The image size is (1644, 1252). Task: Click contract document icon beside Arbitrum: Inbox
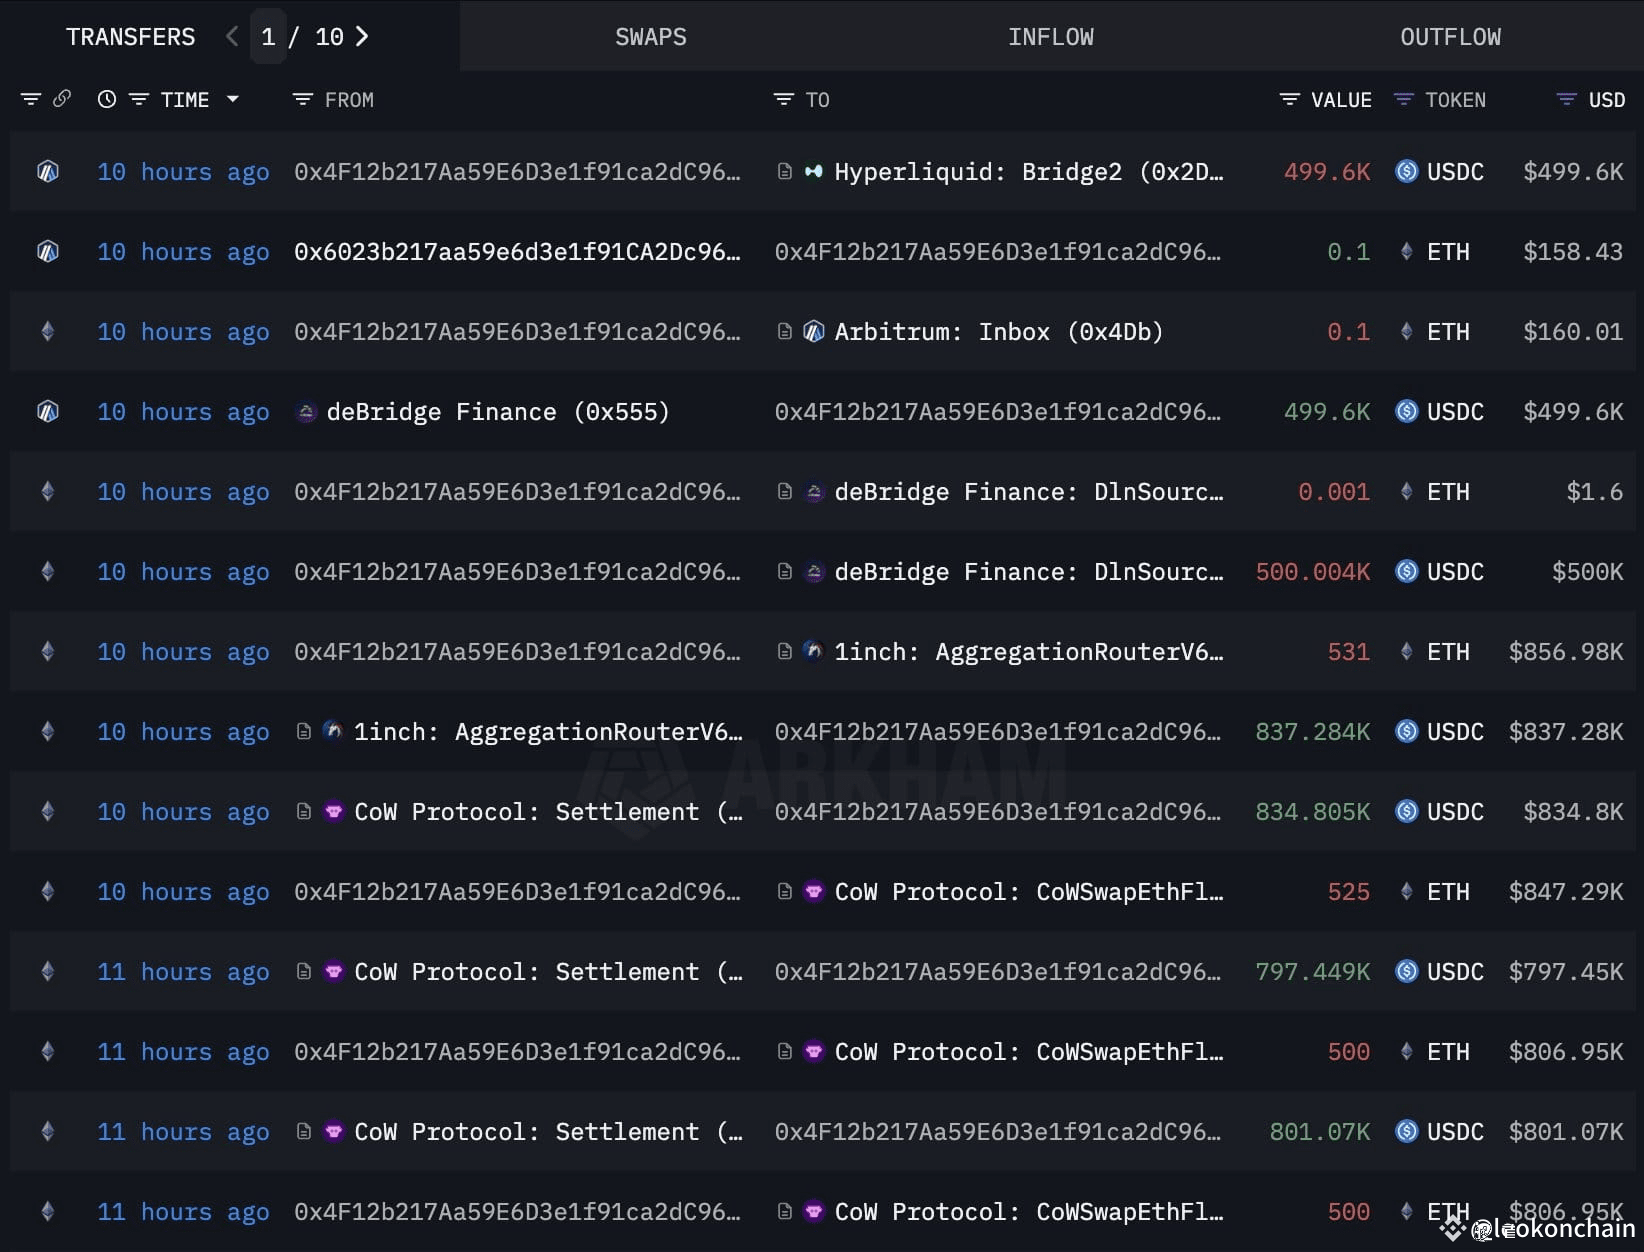click(785, 331)
